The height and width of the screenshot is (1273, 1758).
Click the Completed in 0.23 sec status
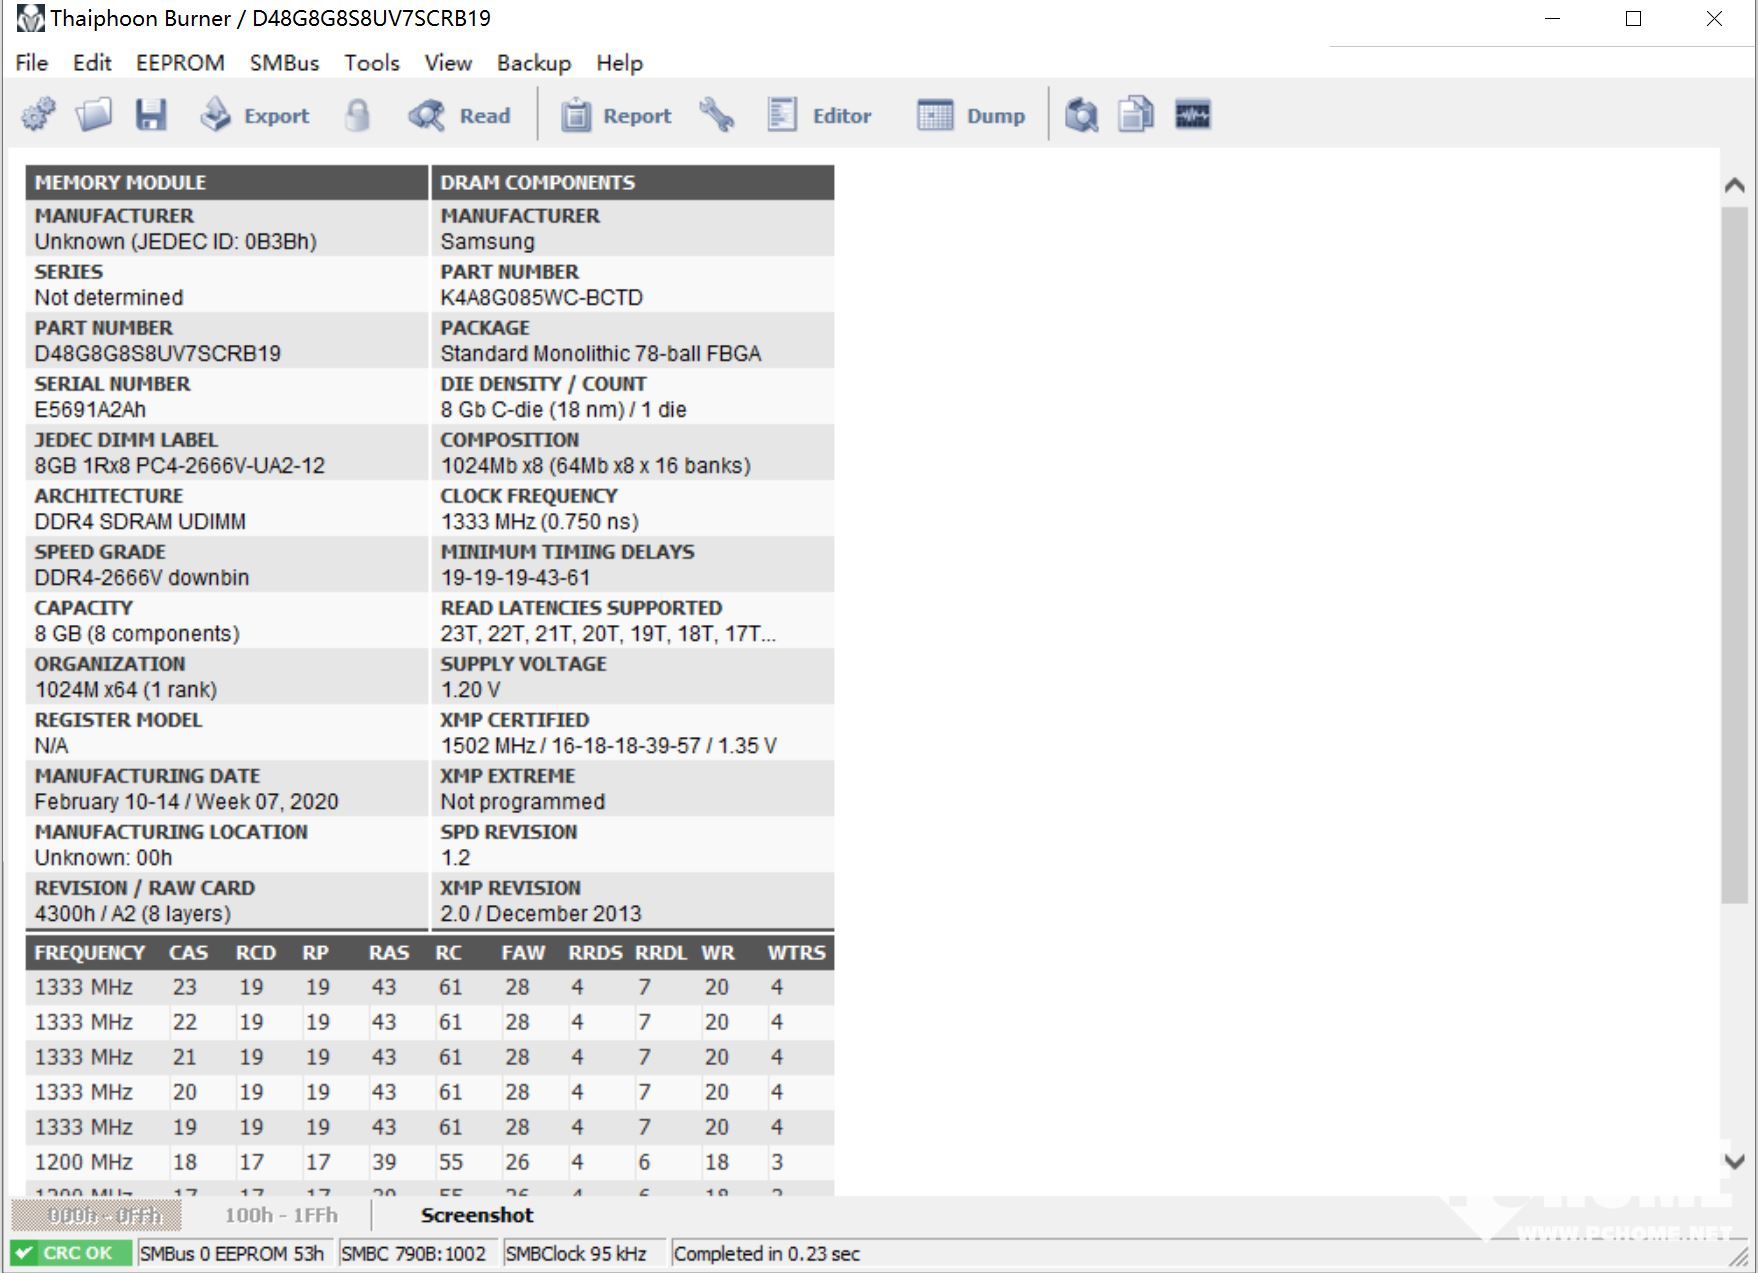click(x=767, y=1253)
